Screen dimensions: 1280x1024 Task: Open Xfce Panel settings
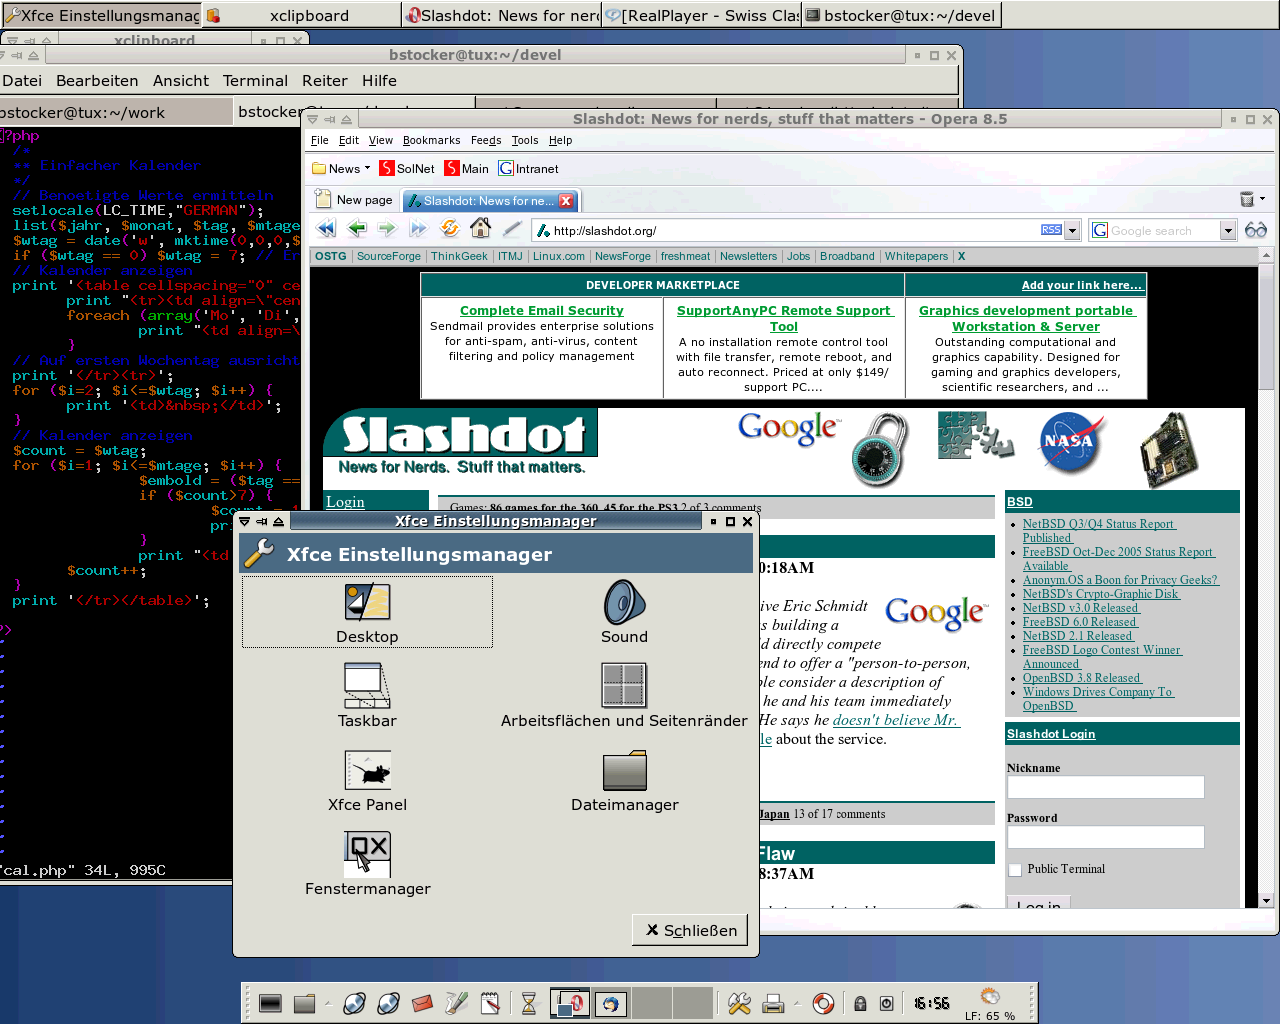367,780
